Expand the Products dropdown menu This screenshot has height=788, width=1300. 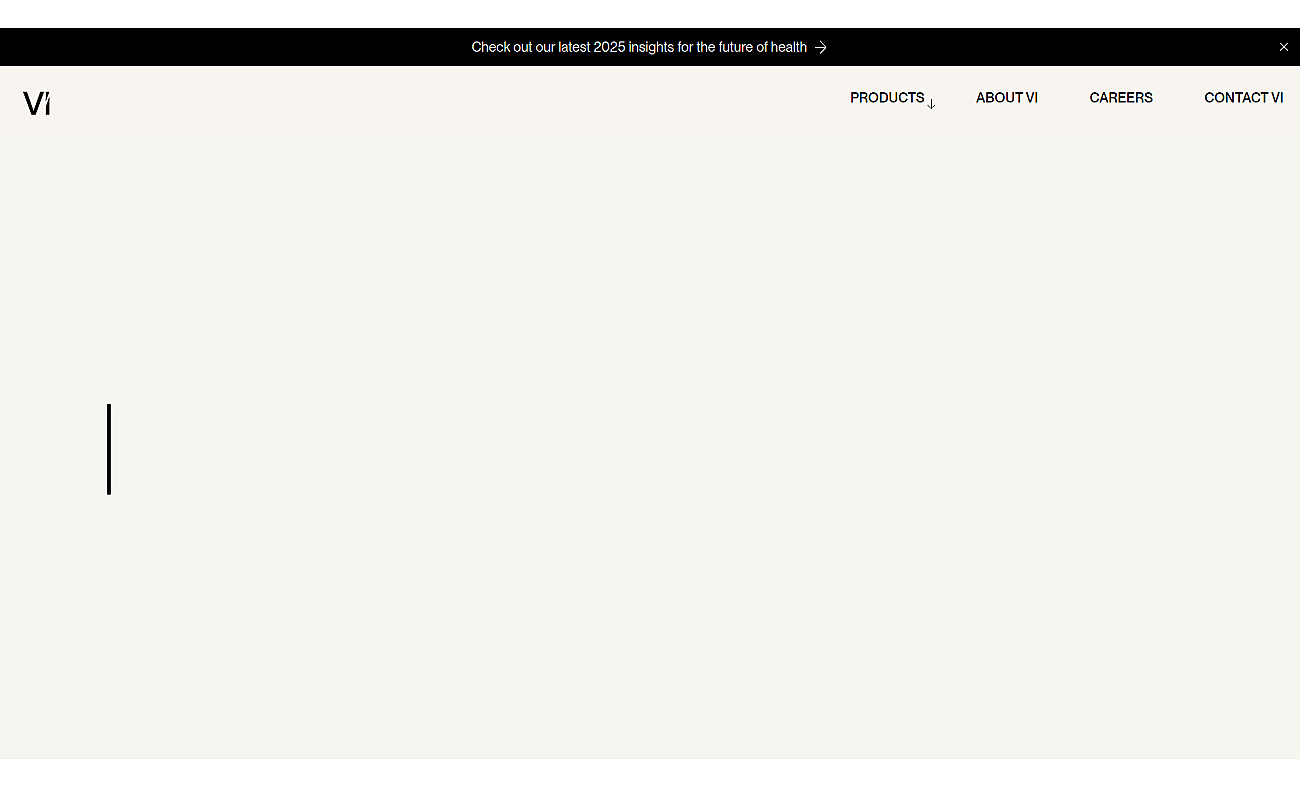point(892,98)
